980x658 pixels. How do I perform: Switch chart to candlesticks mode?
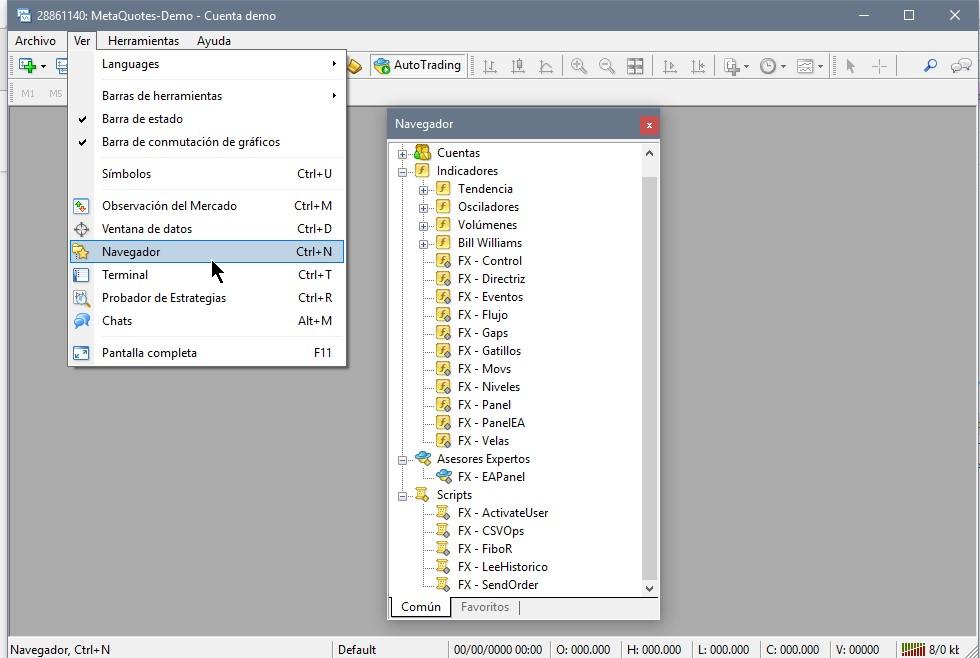(x=518, y=66)
